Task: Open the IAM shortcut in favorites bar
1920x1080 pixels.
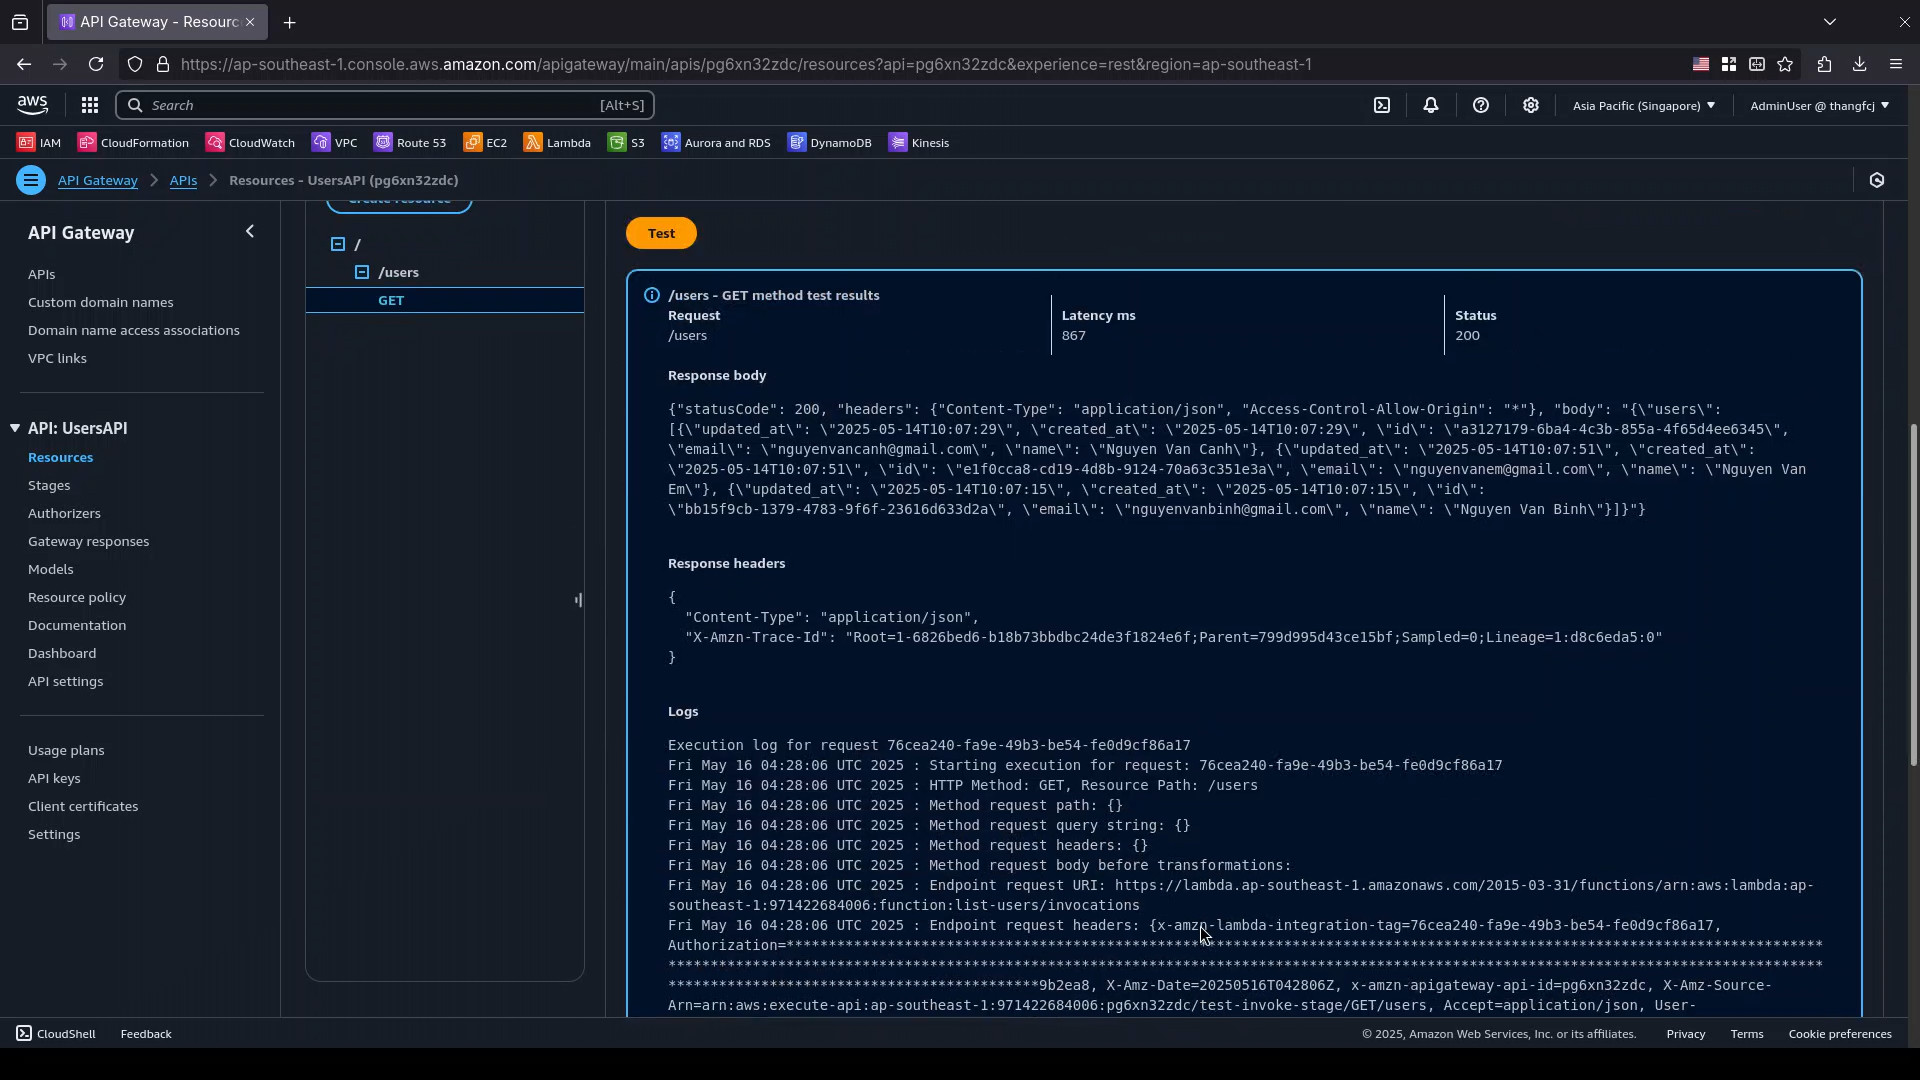Action: 39,143
